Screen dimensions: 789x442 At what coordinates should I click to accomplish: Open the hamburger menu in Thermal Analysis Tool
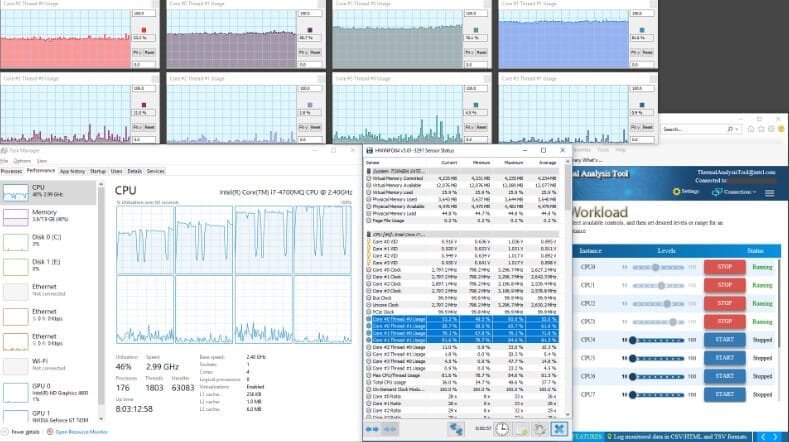click(769, 192)
